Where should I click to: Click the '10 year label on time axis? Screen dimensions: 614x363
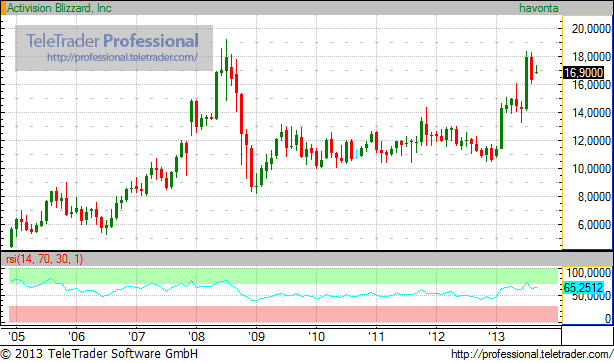(316, 336)
